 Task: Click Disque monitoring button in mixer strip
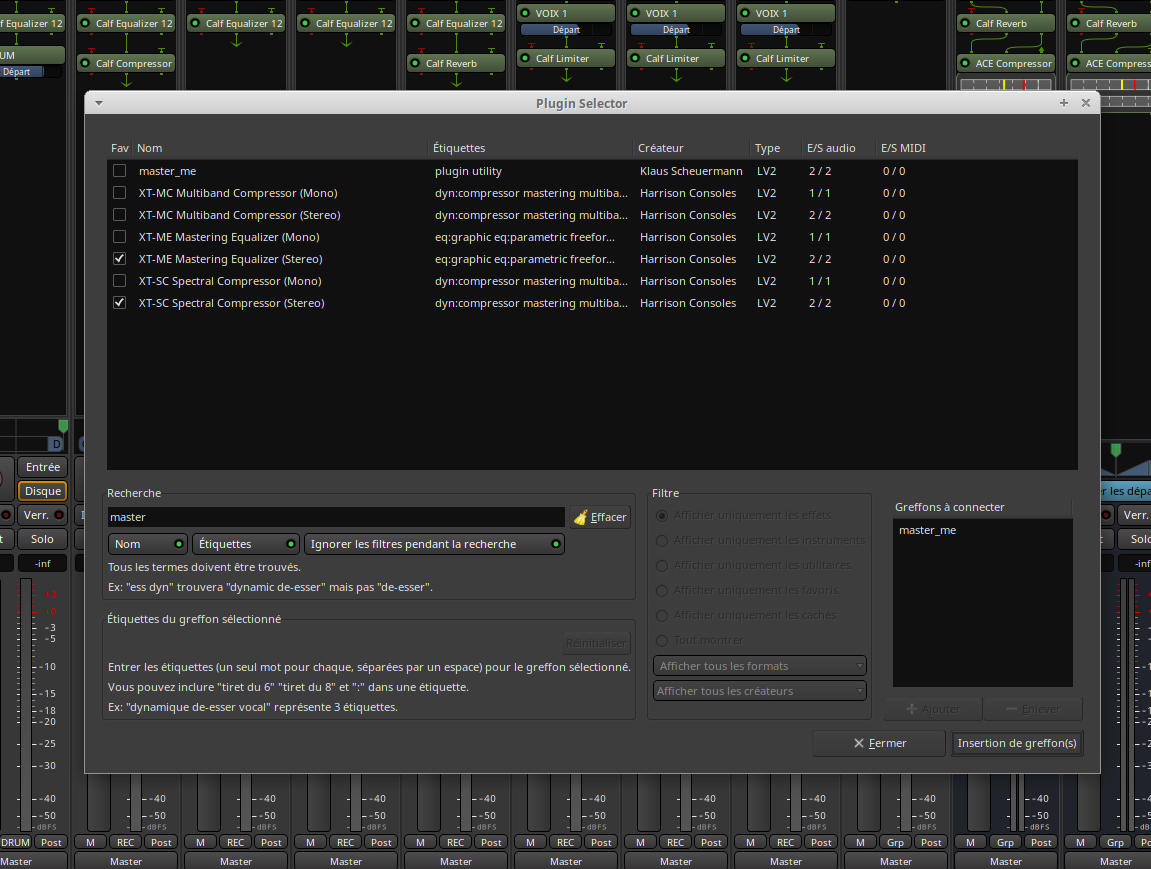coord(43,491)
